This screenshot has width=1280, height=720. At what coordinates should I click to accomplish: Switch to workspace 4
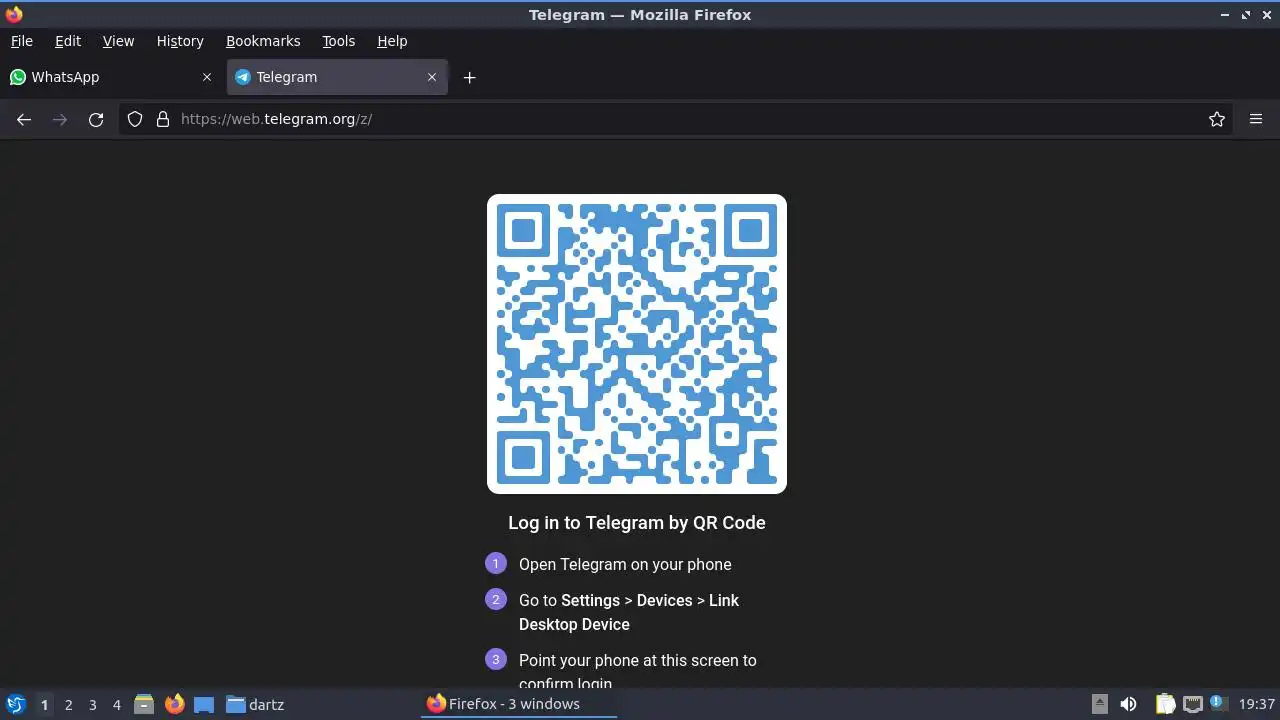point(116,704)
